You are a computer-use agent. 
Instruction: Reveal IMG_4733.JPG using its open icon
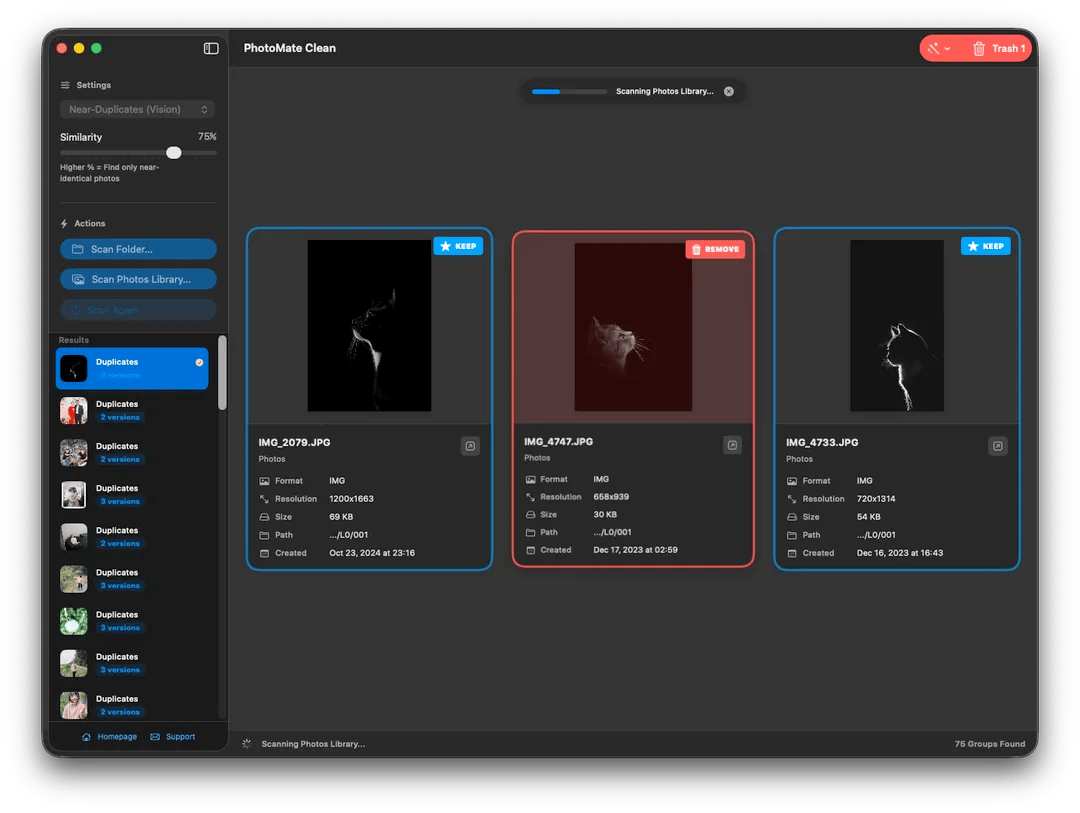[x=997, y=446]
